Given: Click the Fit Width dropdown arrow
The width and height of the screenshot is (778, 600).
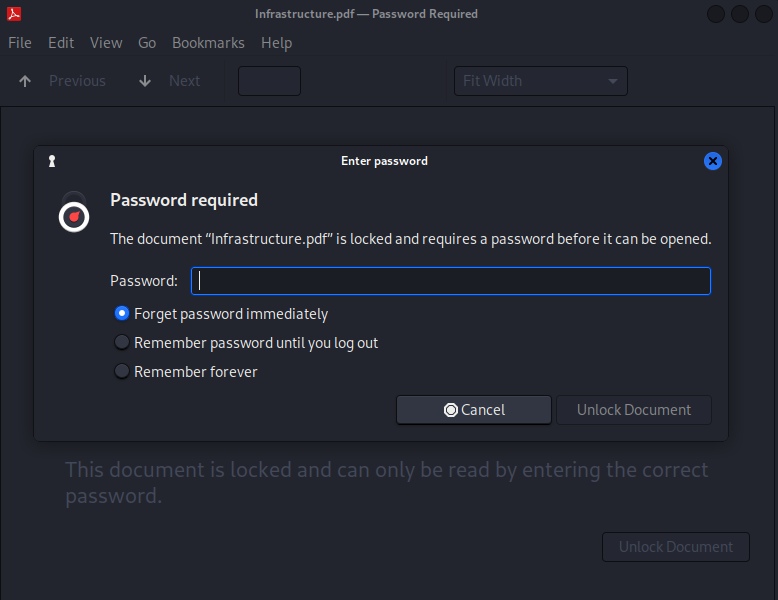Looking at the screenshot, I should 613,81.
